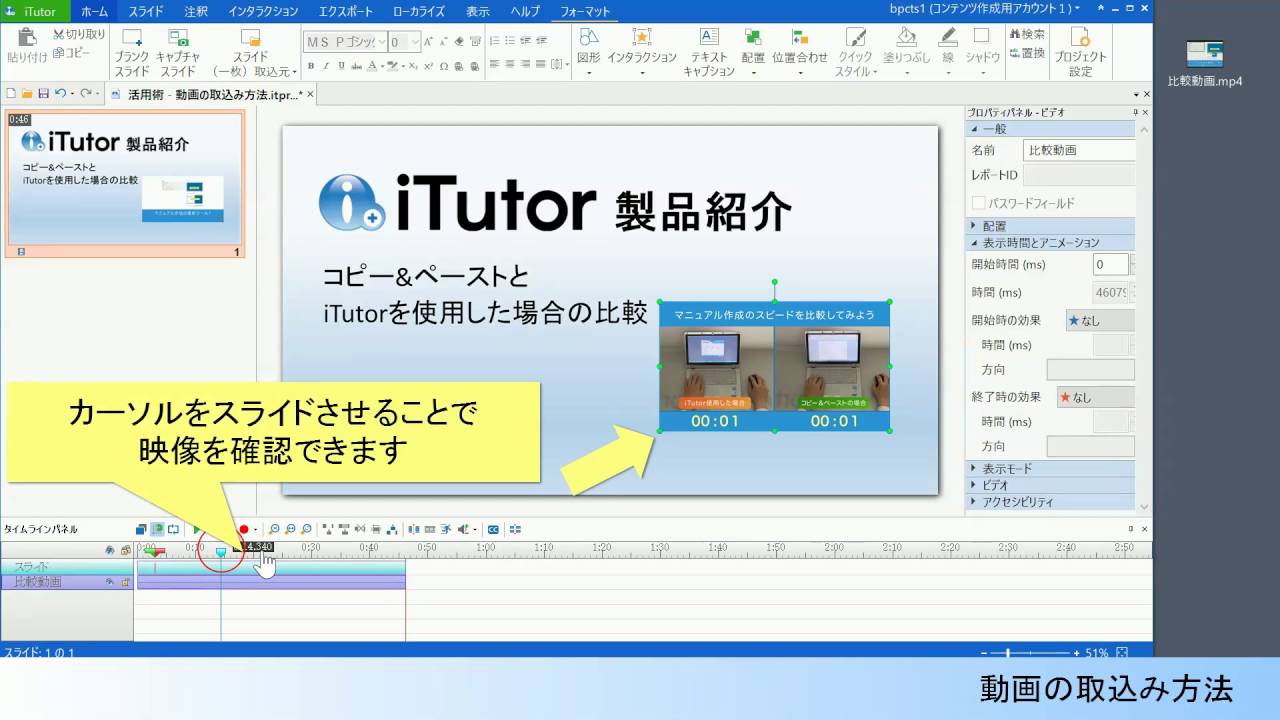Open the iTutor application menu
This screenshot has height=720, width=1280.
tap(35, 11)
